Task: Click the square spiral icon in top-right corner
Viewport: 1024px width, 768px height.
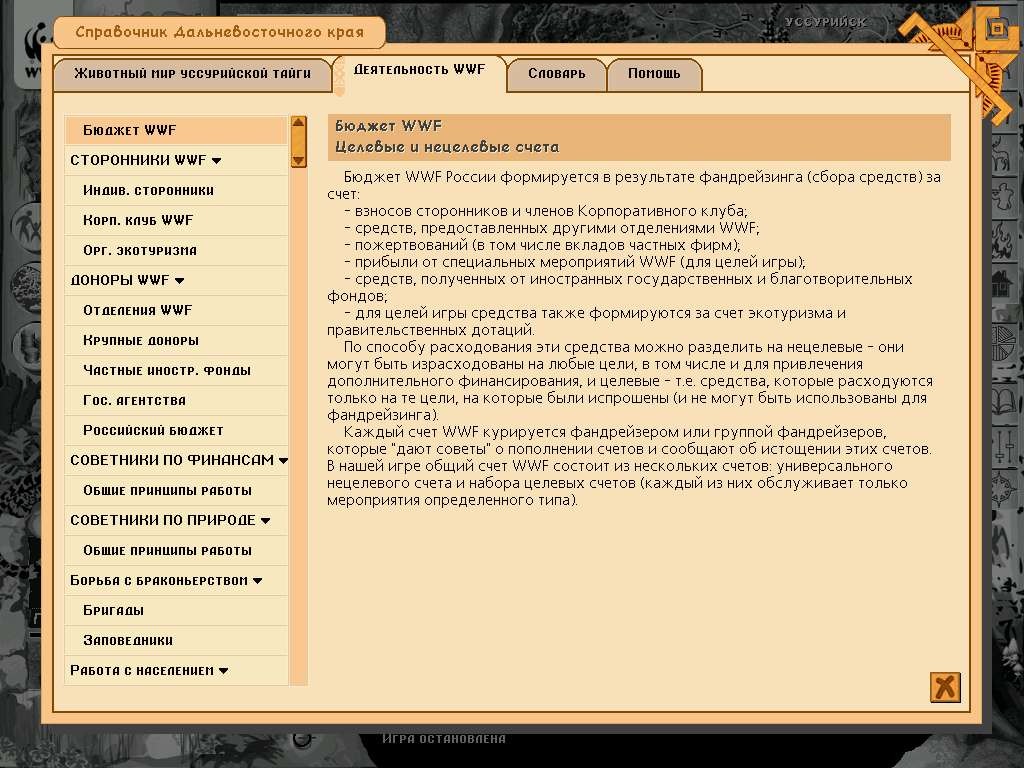Action: click(x=997, y=29)
